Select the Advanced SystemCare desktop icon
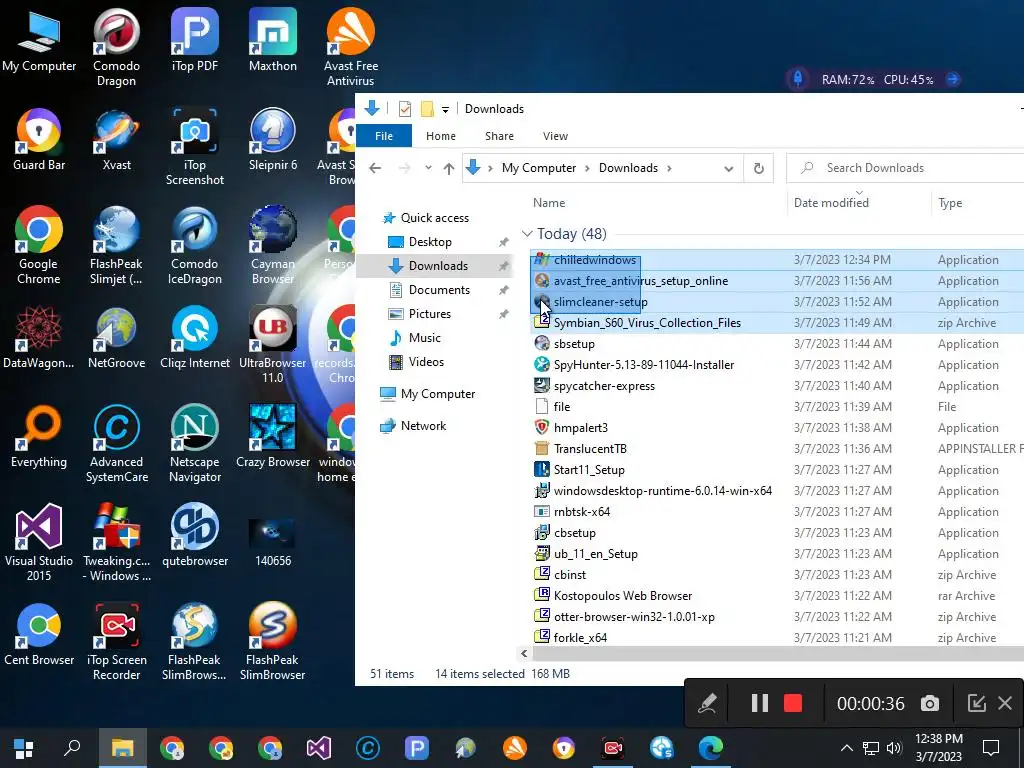Screen dimensions: 1024x768 click(116, 443)
